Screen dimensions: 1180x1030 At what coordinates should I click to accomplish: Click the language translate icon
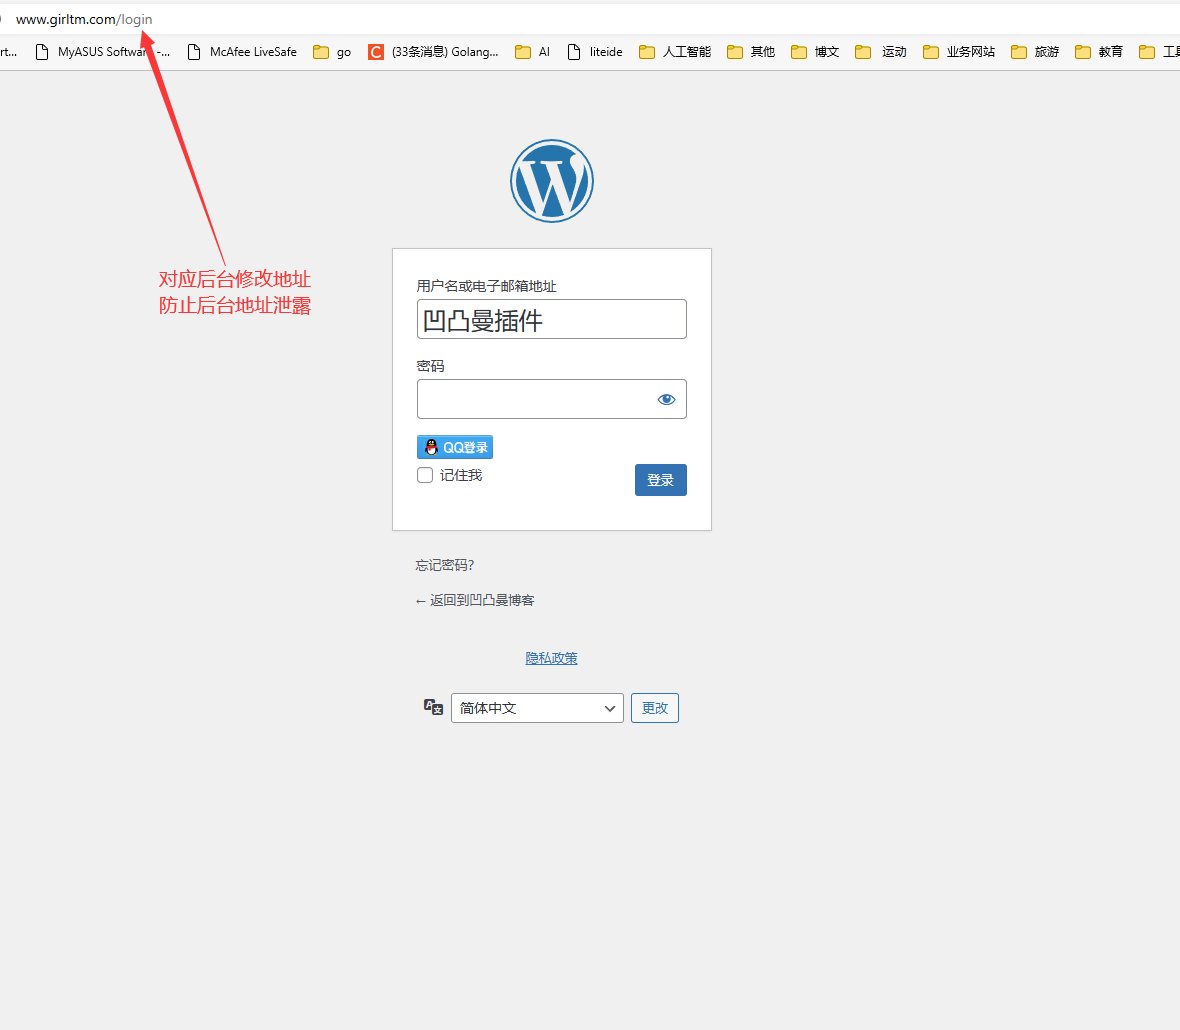(433, 707)
